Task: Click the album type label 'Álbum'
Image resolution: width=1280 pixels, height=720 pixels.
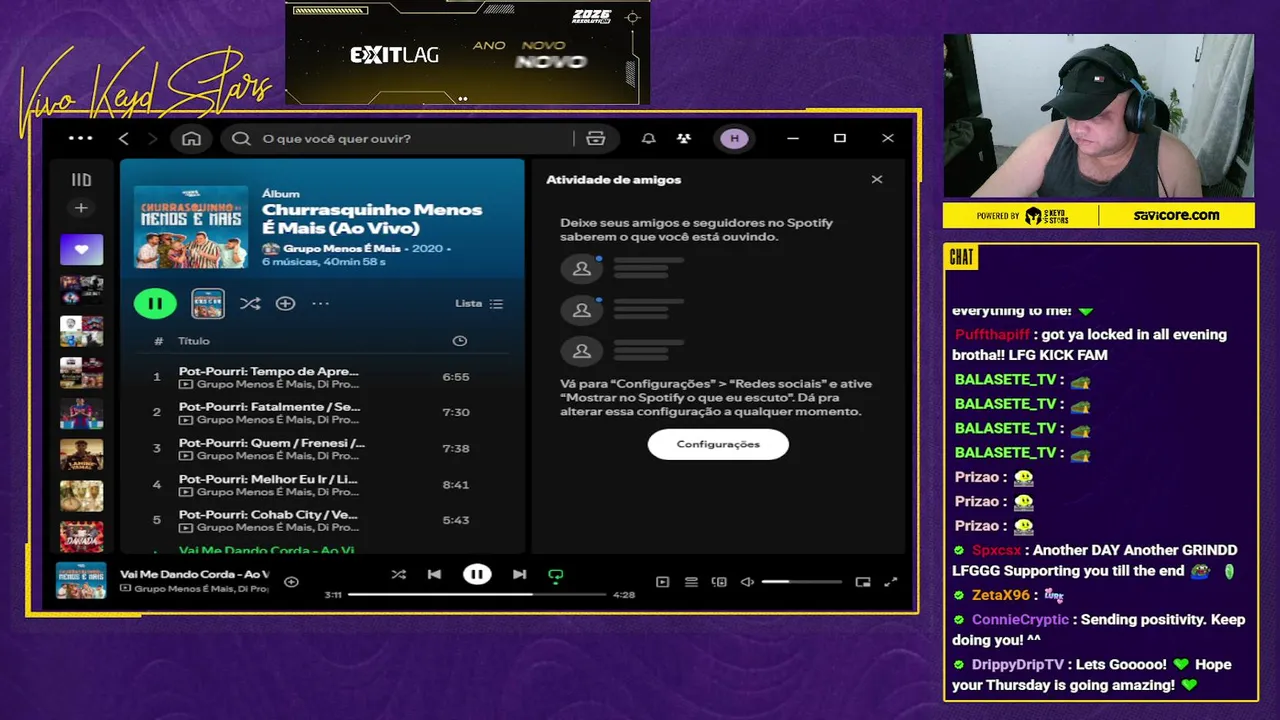Action: pos(281,193)
